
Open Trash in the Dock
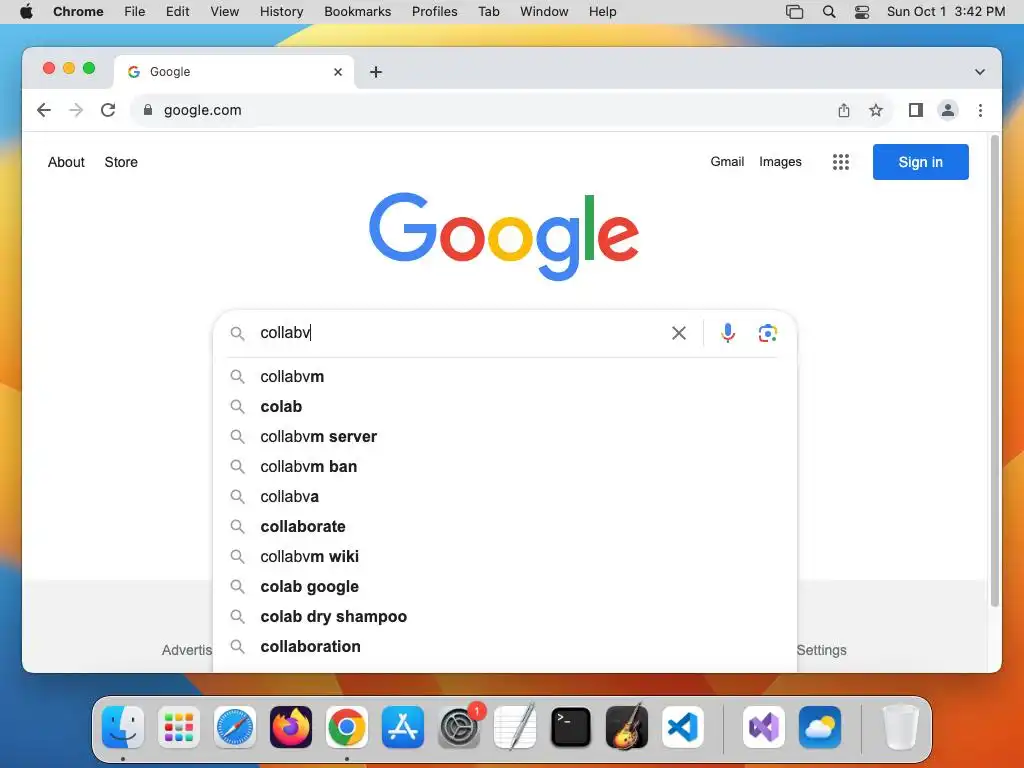901,727
